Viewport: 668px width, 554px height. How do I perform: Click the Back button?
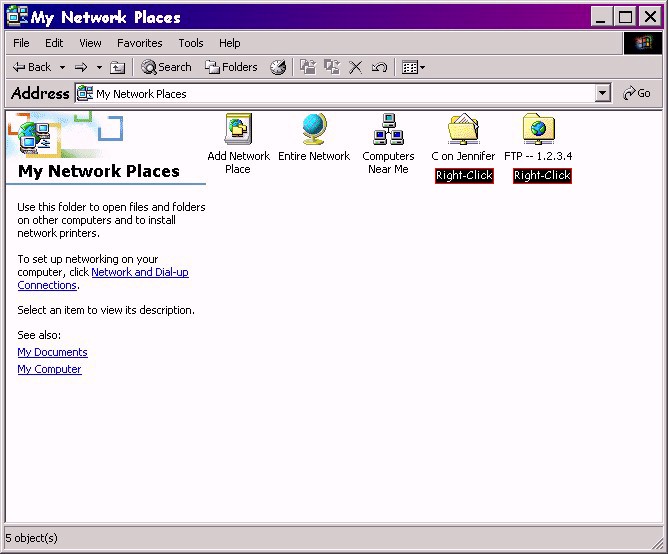32,67
